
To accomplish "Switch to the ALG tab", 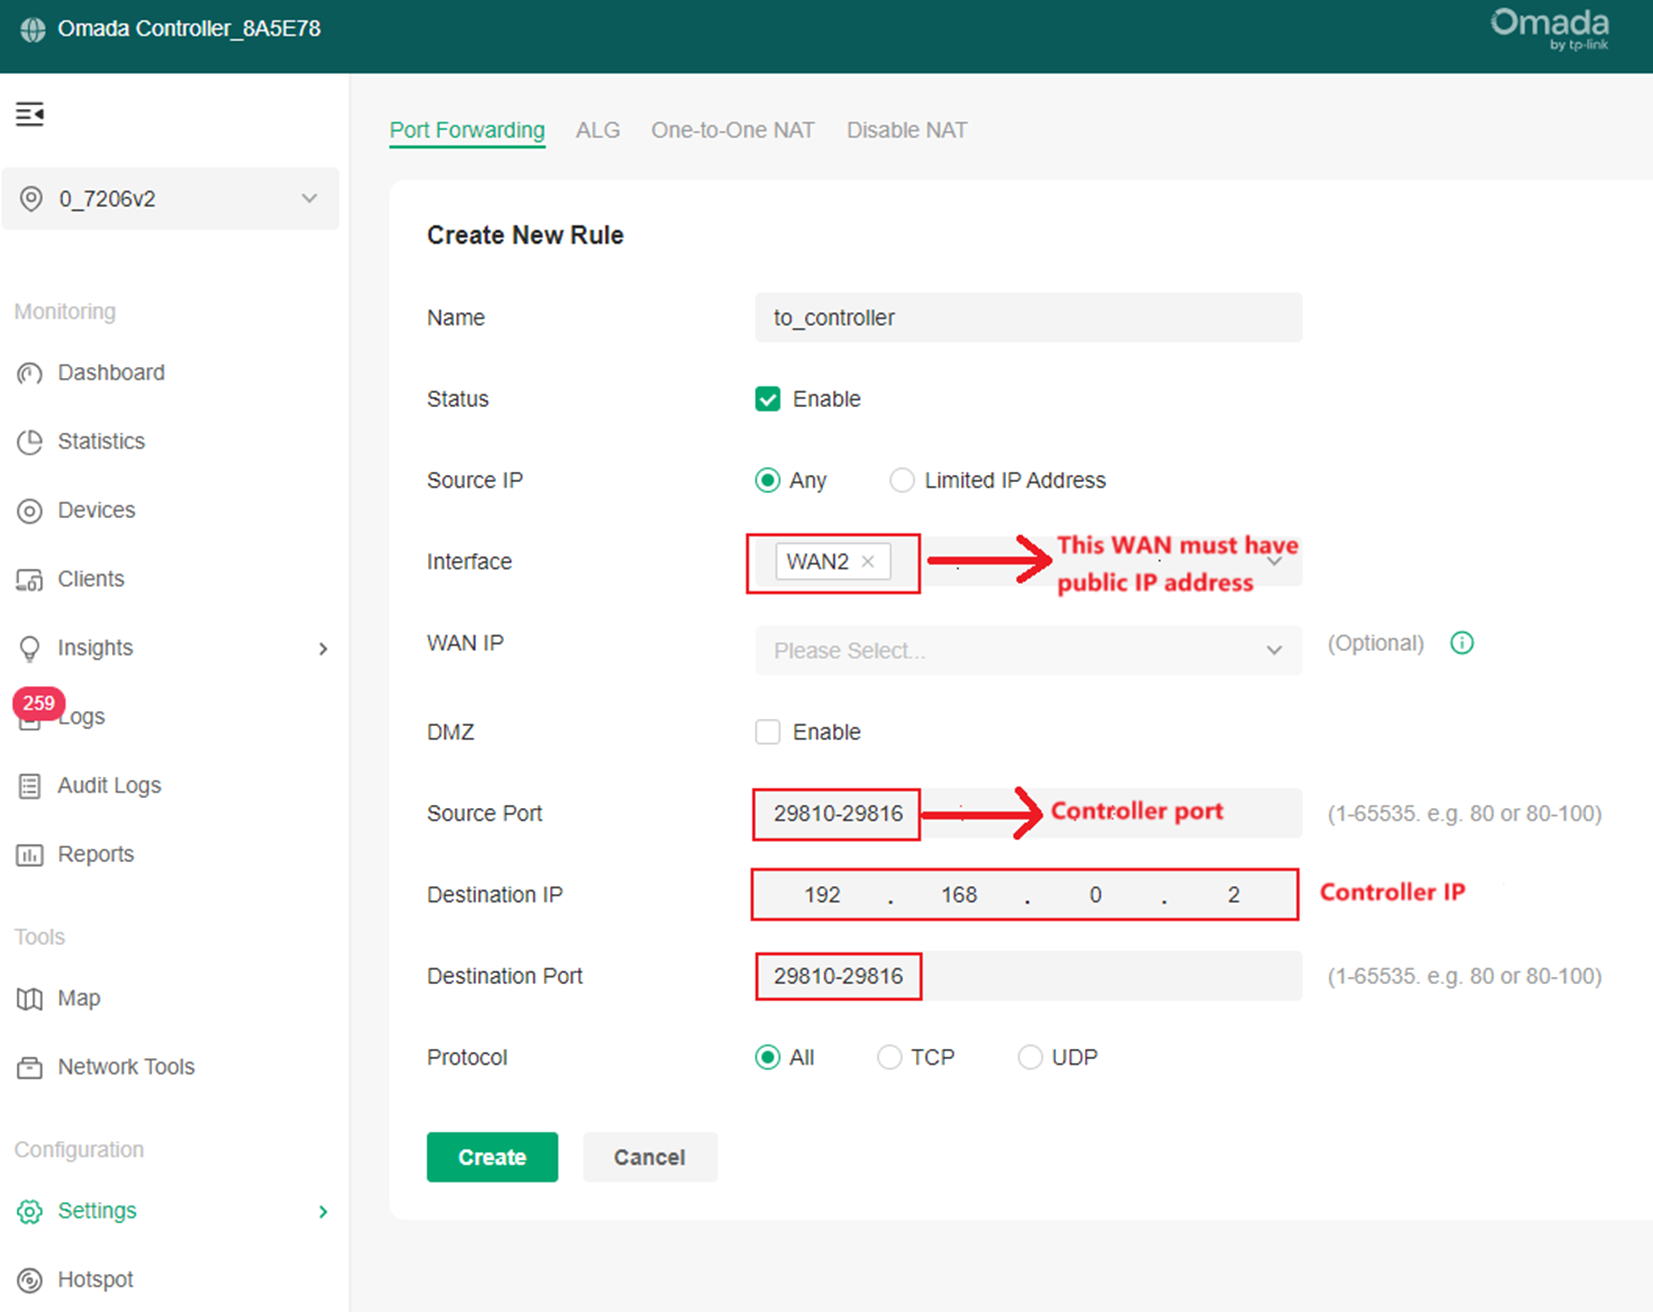I will 598,130.
